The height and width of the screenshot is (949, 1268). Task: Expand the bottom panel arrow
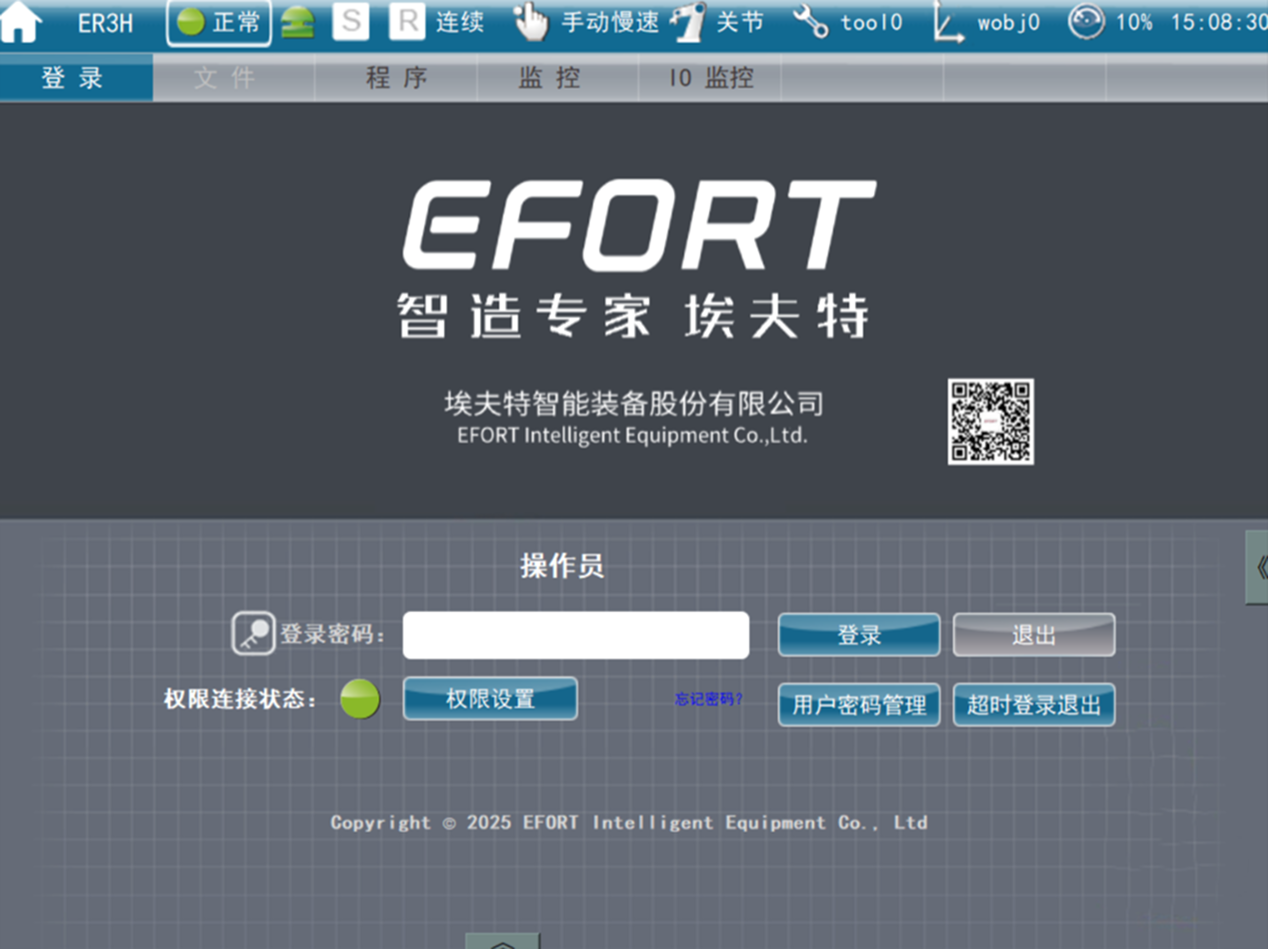(x=502, y=942)
